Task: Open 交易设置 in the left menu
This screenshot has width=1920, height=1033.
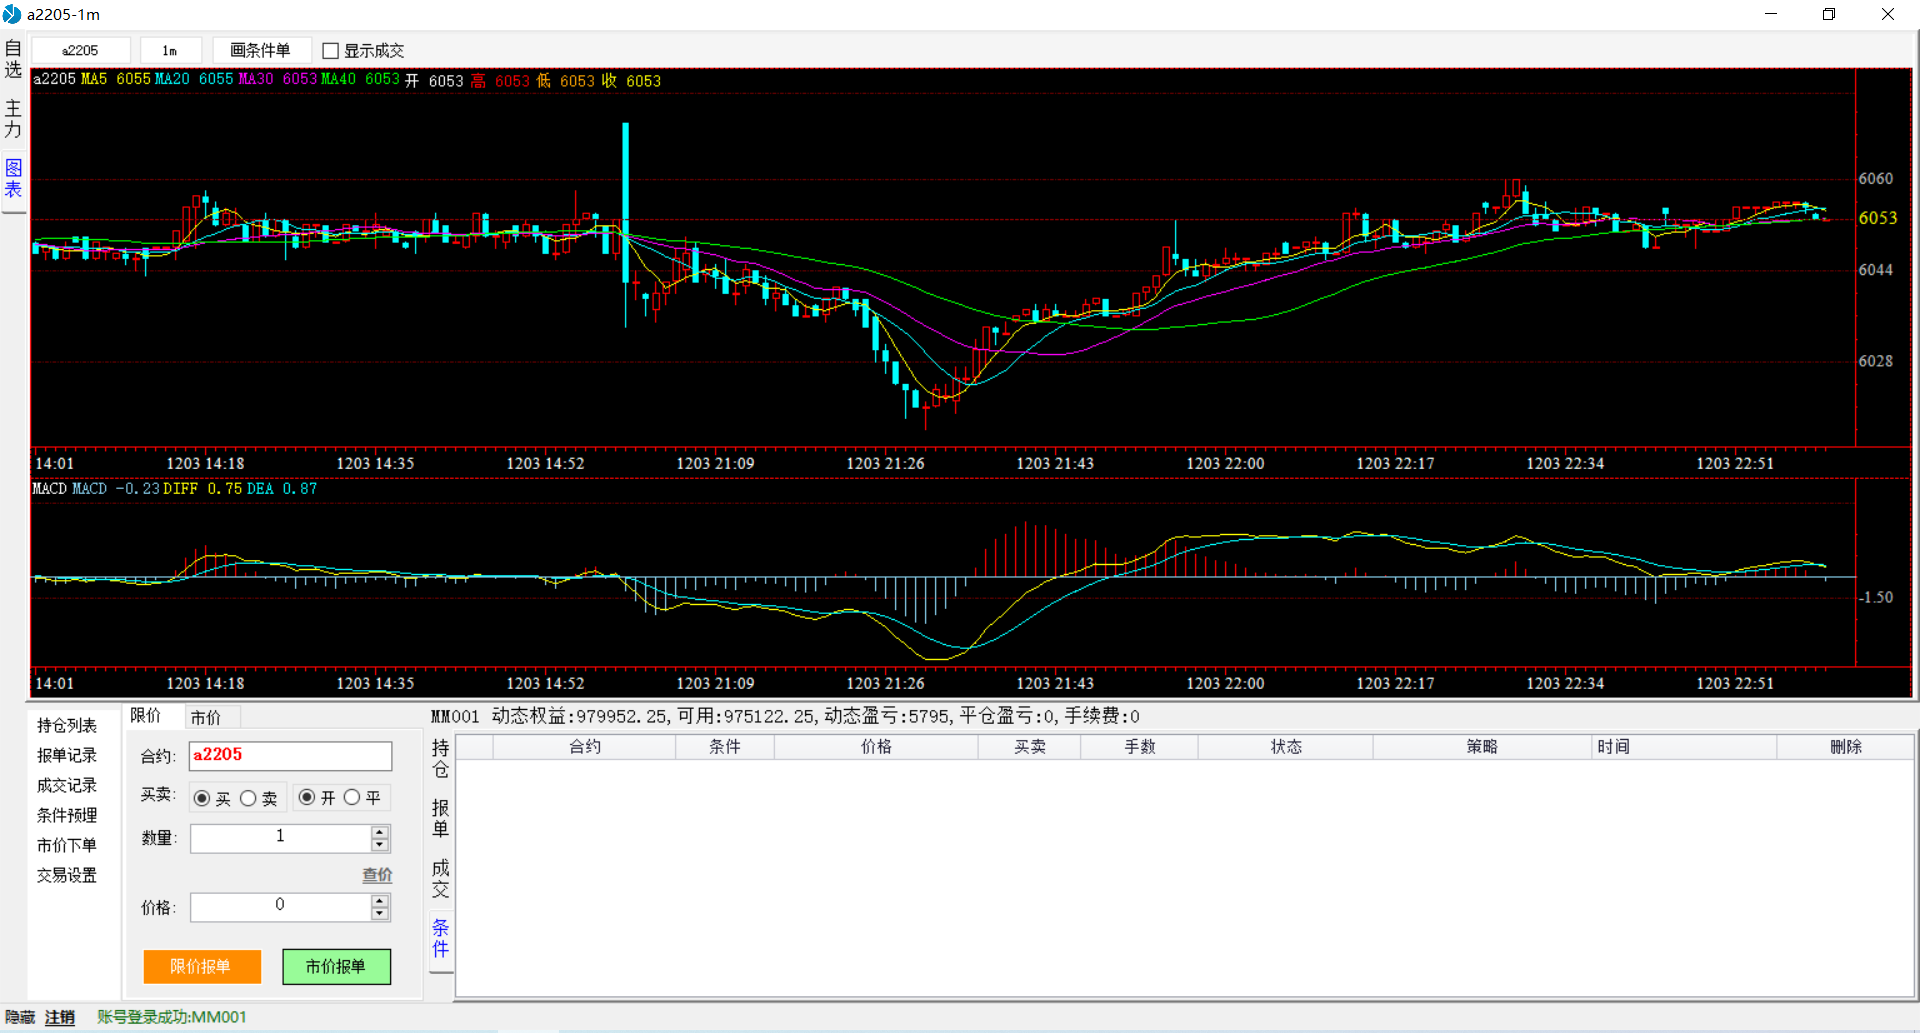Action: coord(67,875)
